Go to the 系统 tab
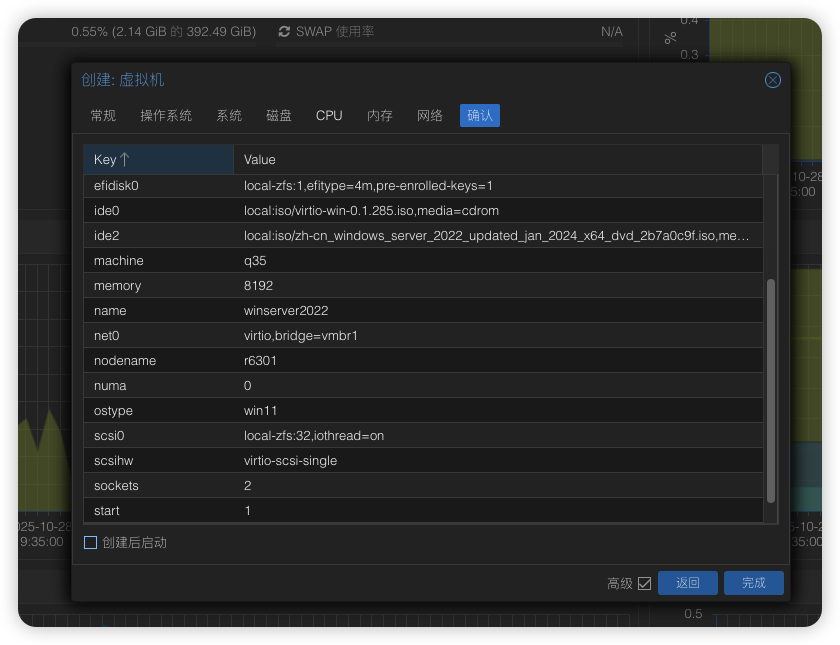840x645 pixels. 229,116
